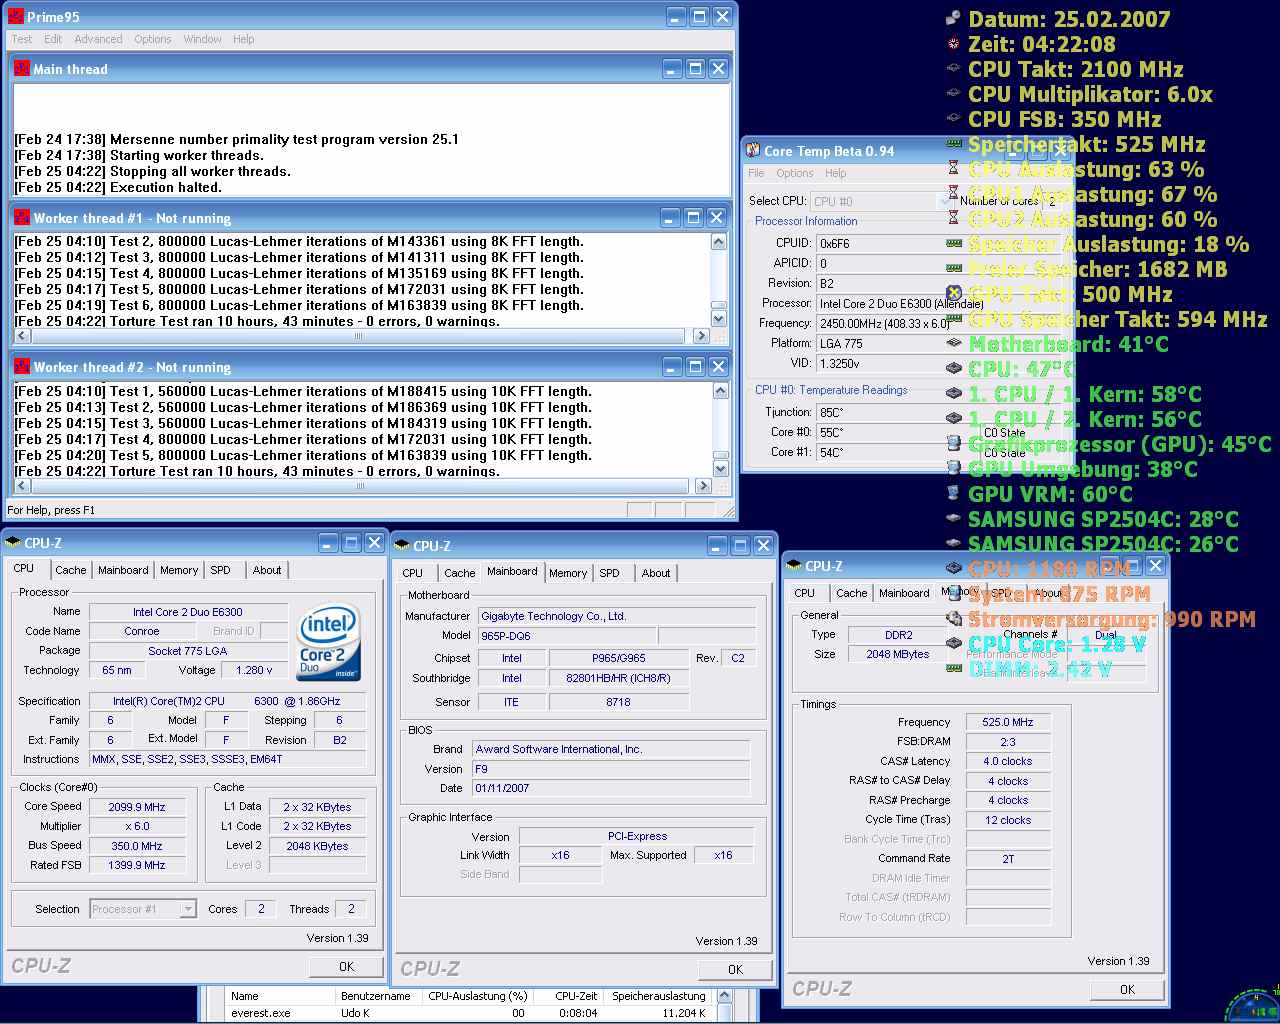Click the CPU Multiplikator overlay icon
This screenshot has width=1280, height=1024.
click(953, 93)
